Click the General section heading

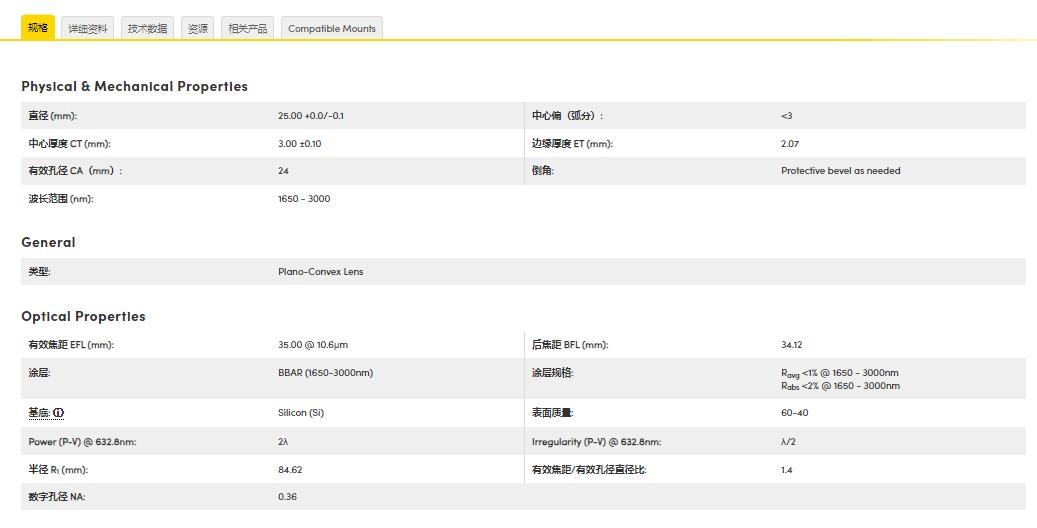48,242
